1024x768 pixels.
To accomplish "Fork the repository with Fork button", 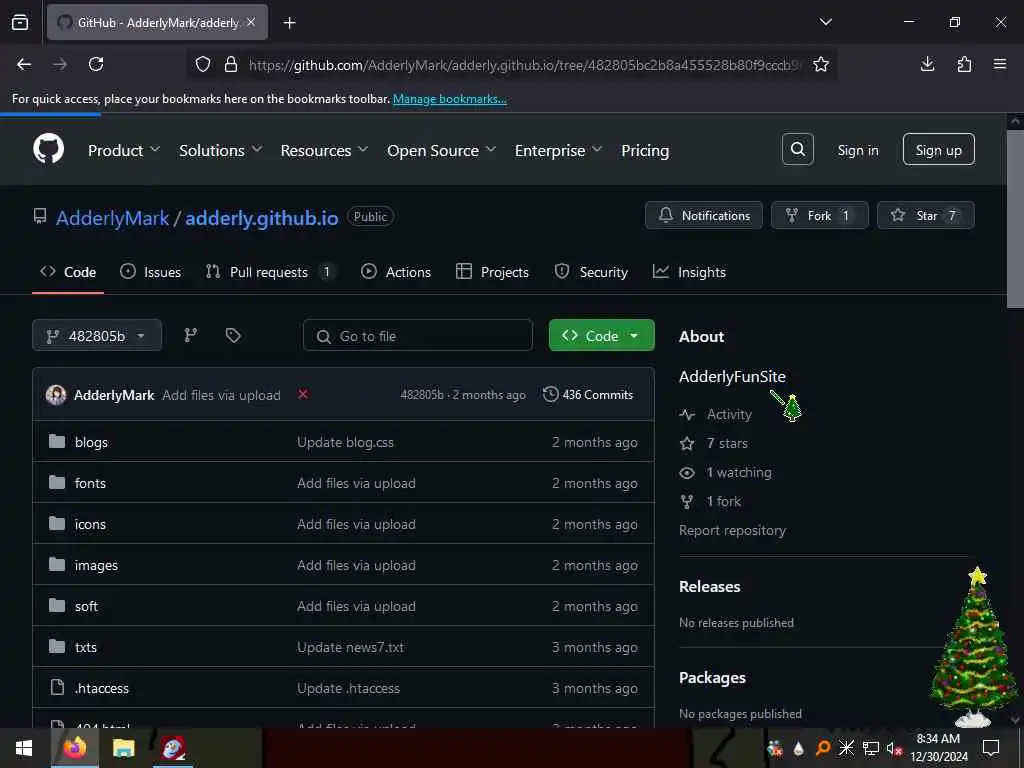I will click(820, 215).
